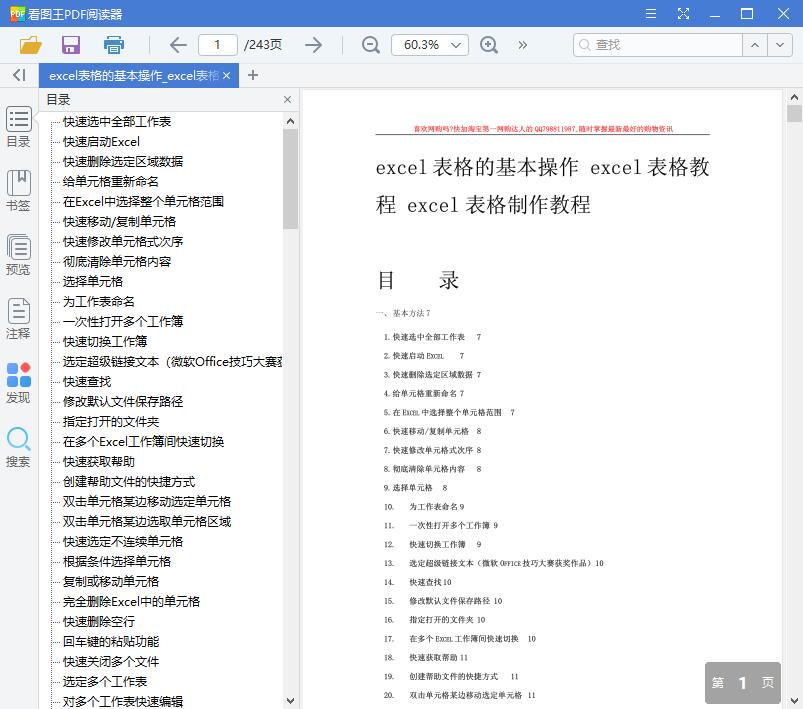Select outline item 在Excel中选择整个单元格范围
Screen dimensions: 803x709
[143, 201]
